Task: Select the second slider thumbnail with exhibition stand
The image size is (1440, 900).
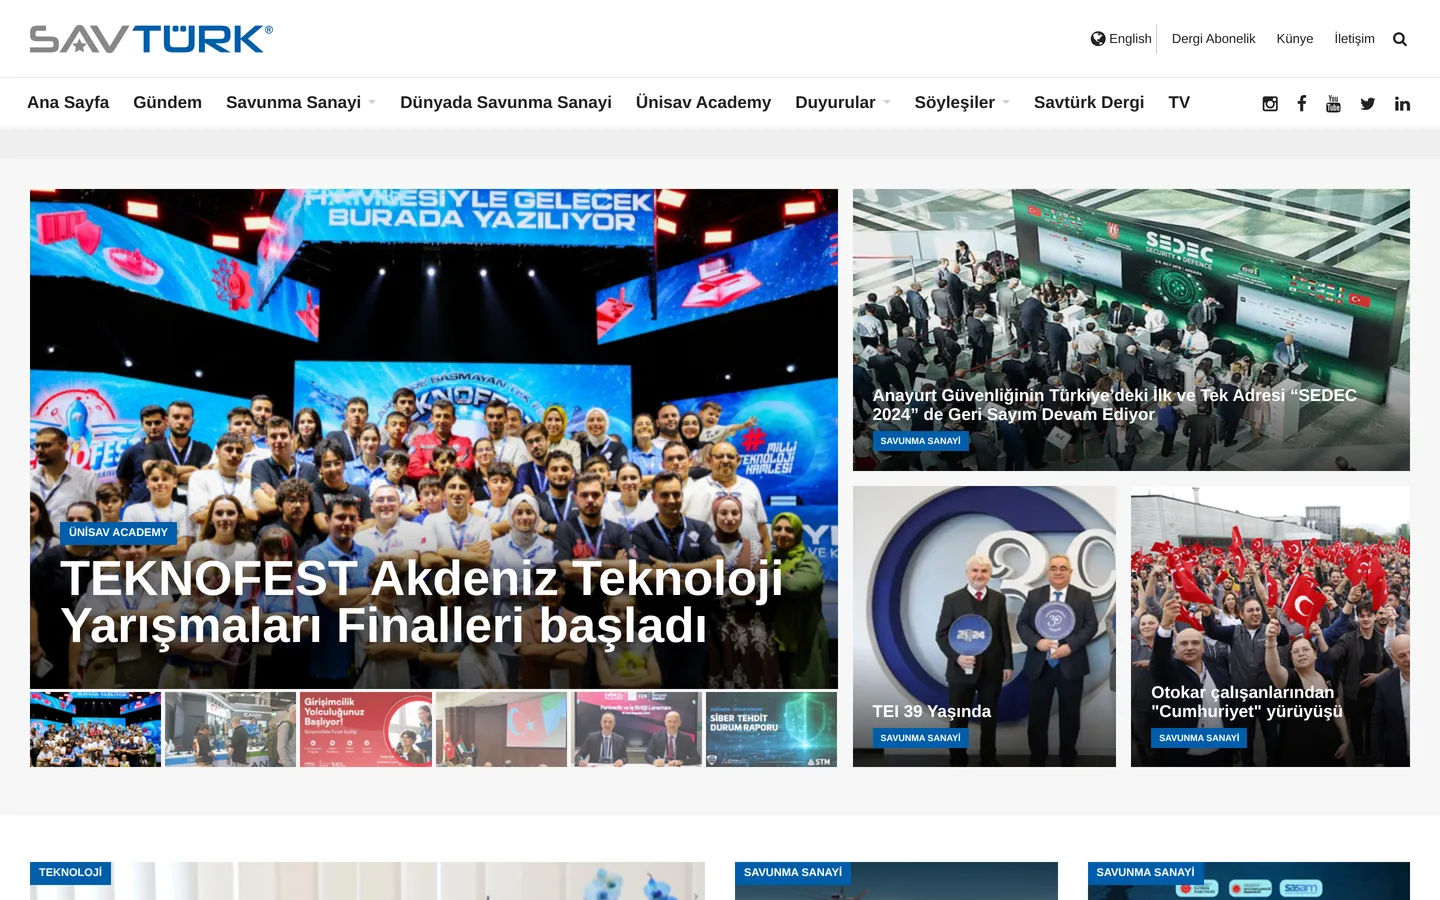Action: [x=230, y=729]
